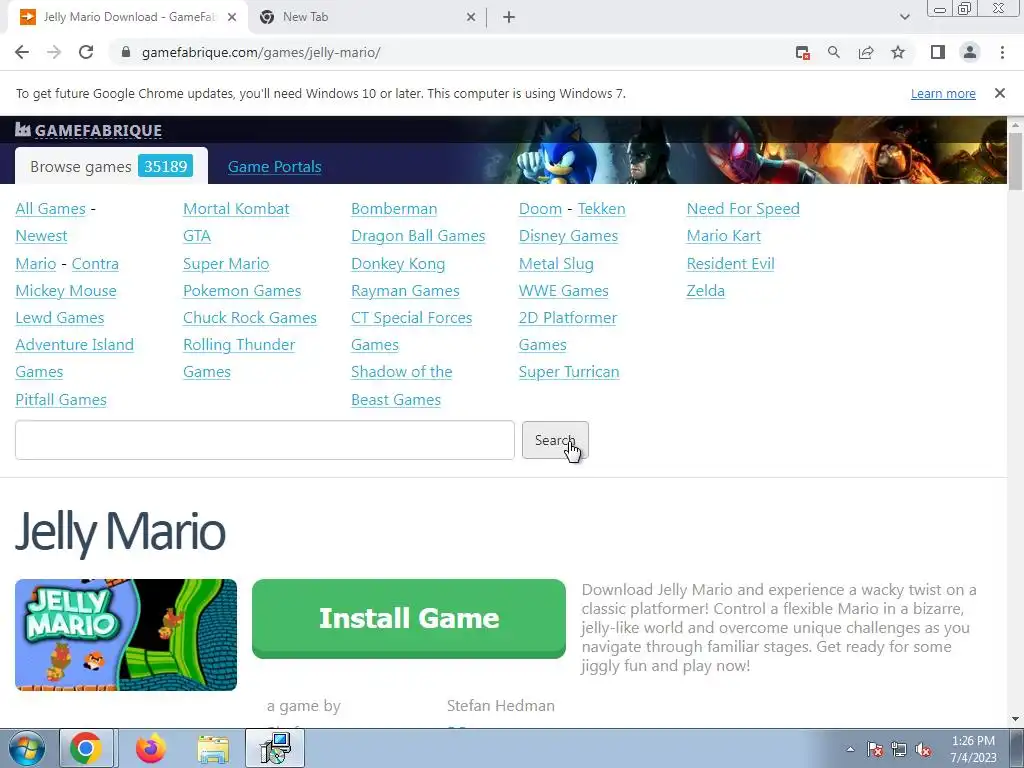Open Windows Explorer from the taskbar
The height and width of the screenshot is (768, 1024).
pos(213,750)
